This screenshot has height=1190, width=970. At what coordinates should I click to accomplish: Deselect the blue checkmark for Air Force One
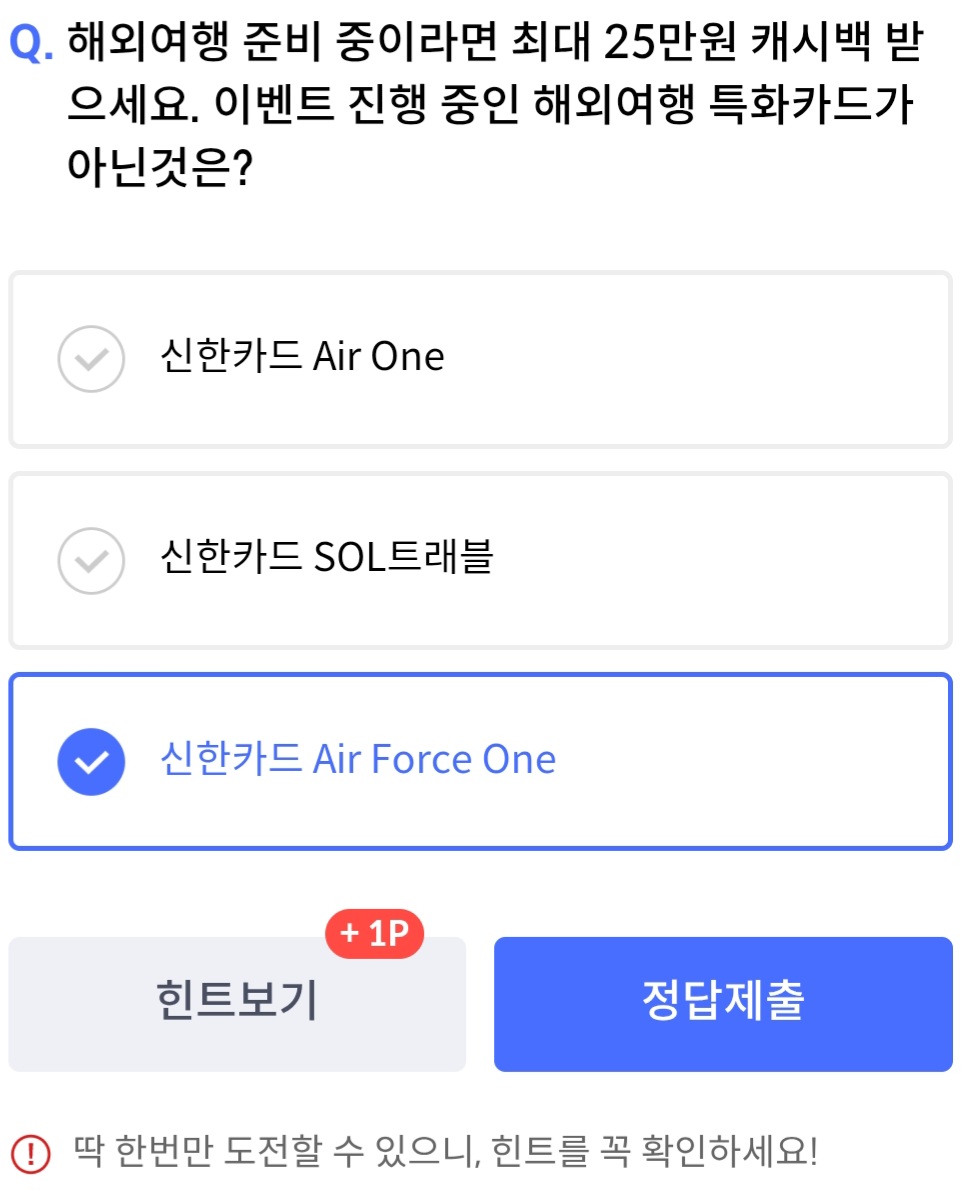(x=91, y=762)
